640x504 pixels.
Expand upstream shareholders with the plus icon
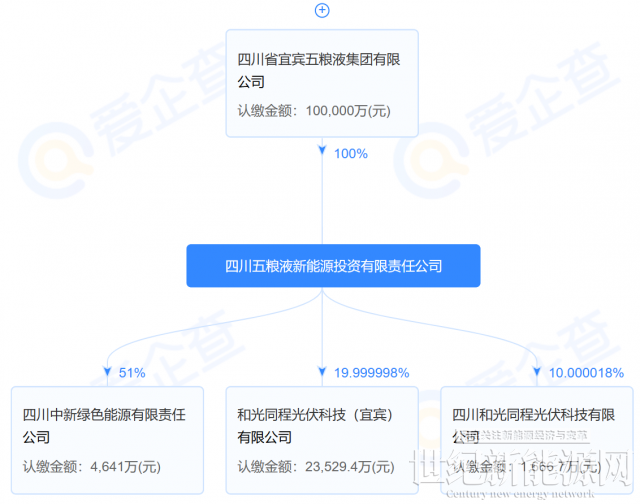tap(322, 10)
